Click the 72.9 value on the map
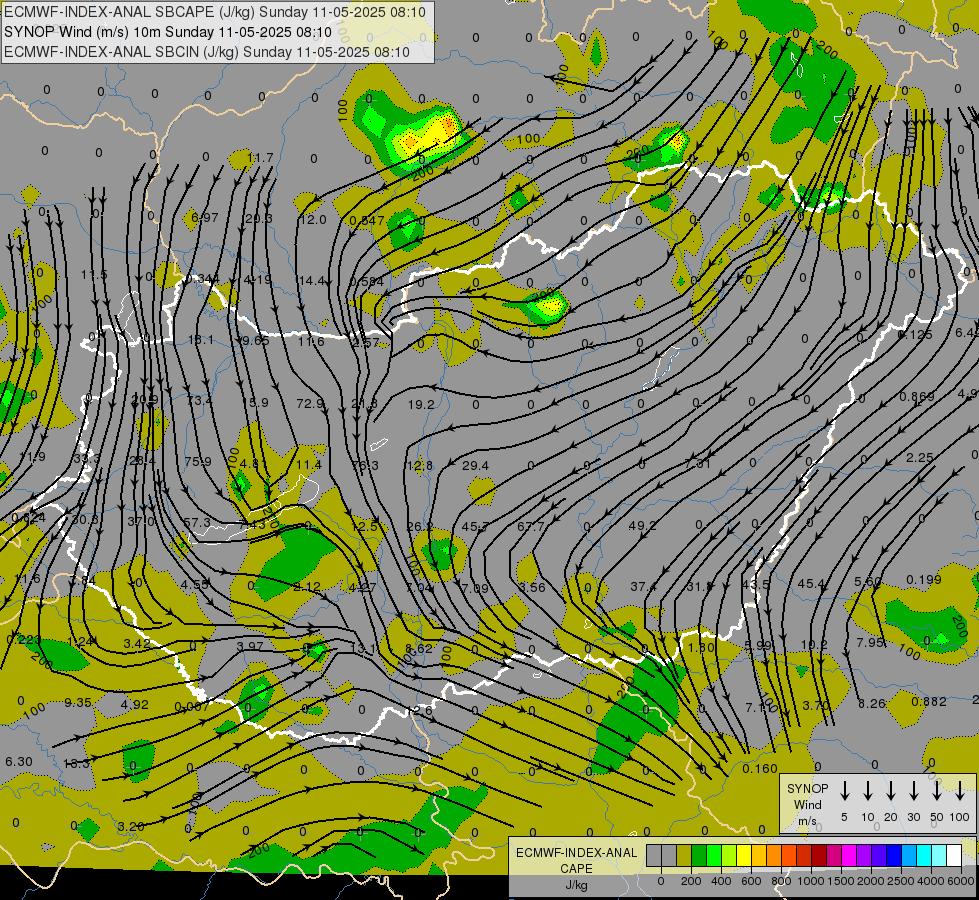979x900 pixels. [x=310, y=403]
